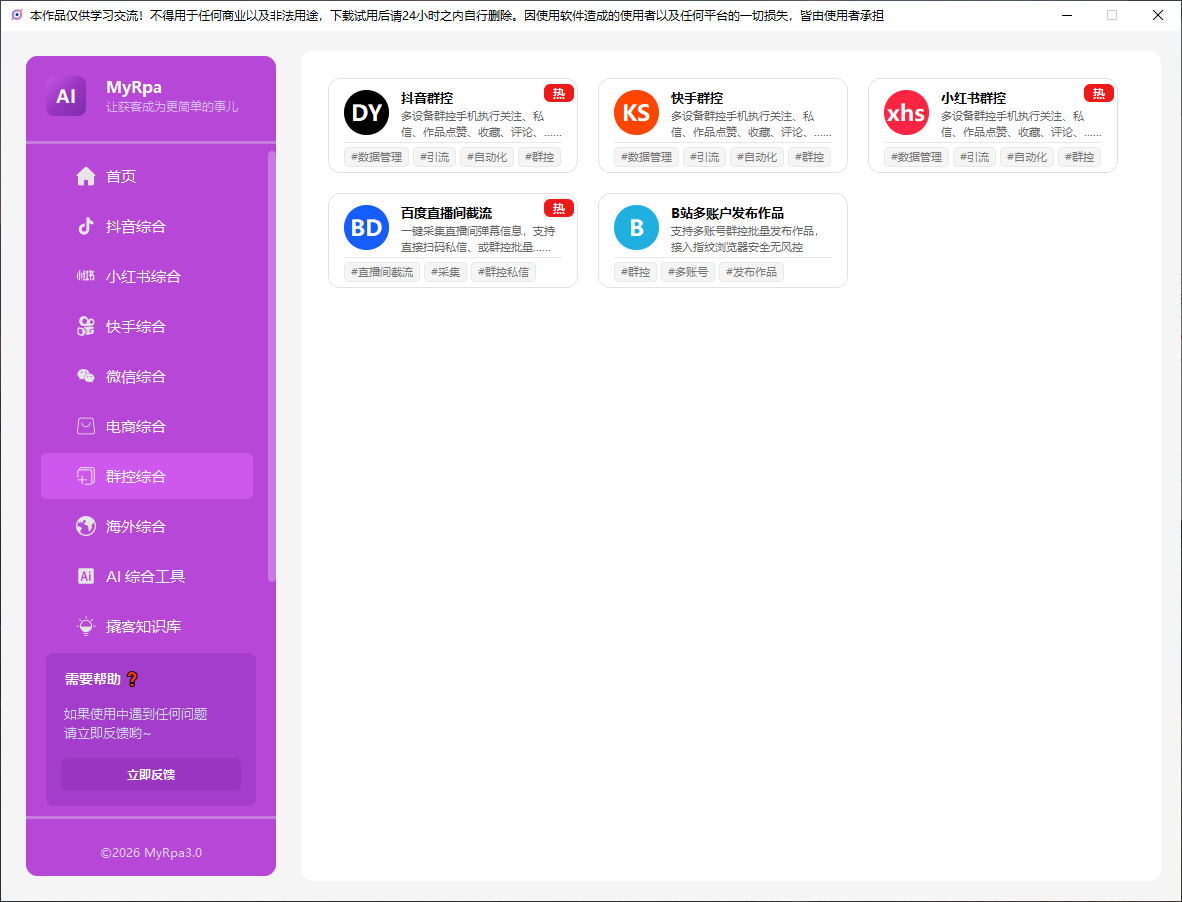
Task: Open AI 综合工具 in the sidebar
Action: pos(147,576)
